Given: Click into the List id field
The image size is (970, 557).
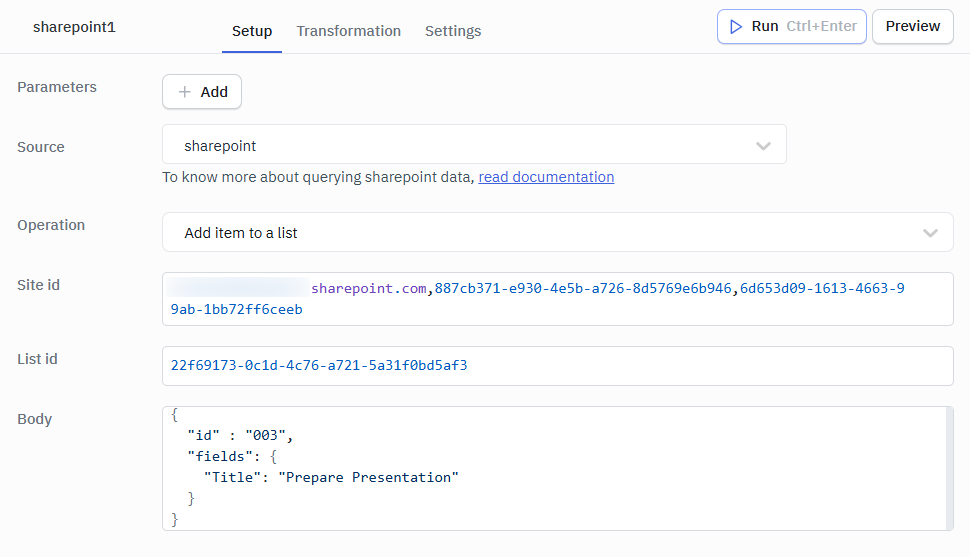Looking at the screenshot, I should click(x=557, y=366).
